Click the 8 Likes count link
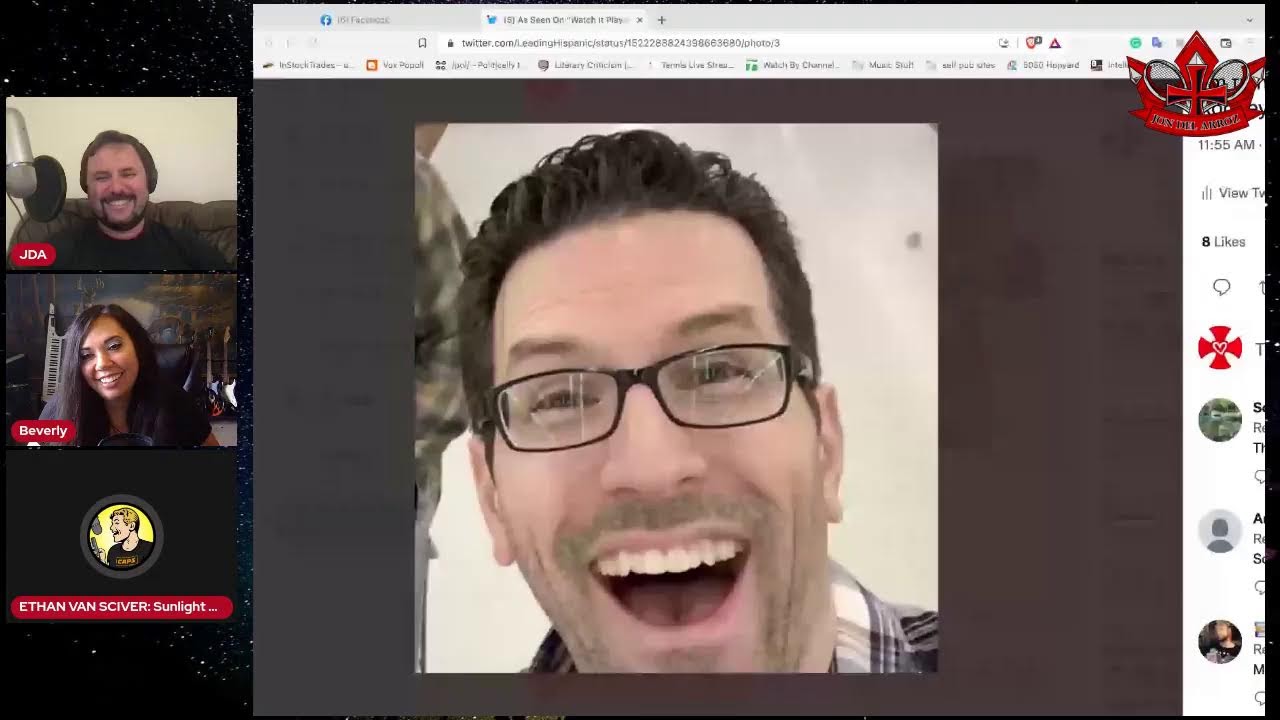This screenshot has width=1280, height=720. pyautogui.click(x=1223, y=242)
